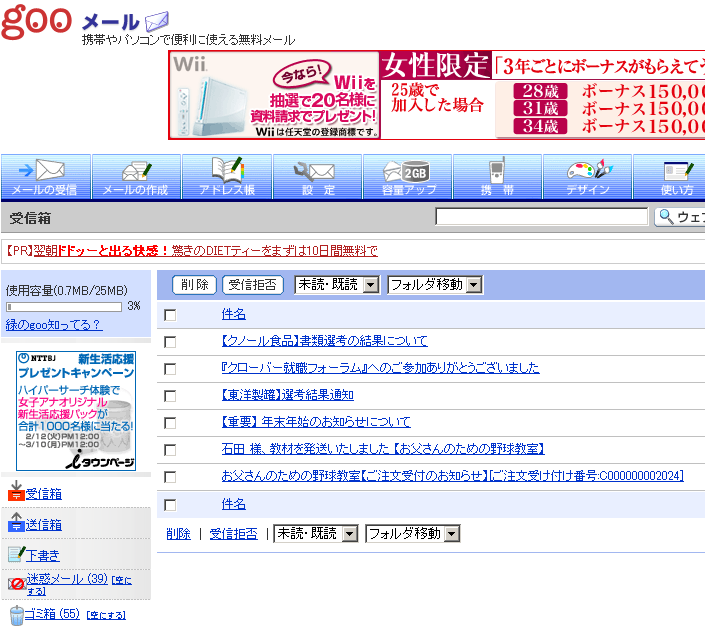Click the 女性限定 bonus banner ad
The image size is (705, 629).
[543, 95]
